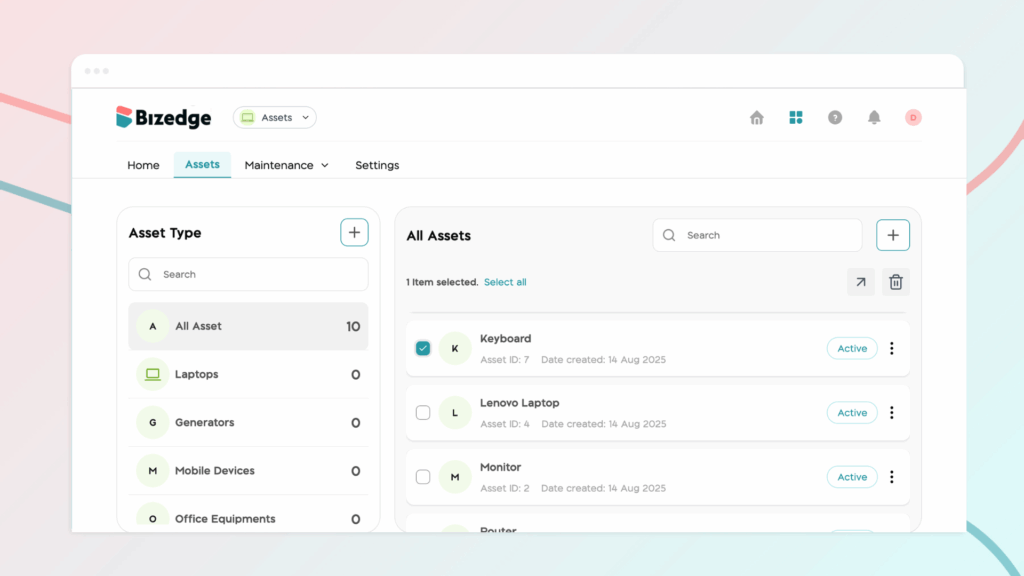
Task: Open the Settings tab
Action: [x=377, y=165]
